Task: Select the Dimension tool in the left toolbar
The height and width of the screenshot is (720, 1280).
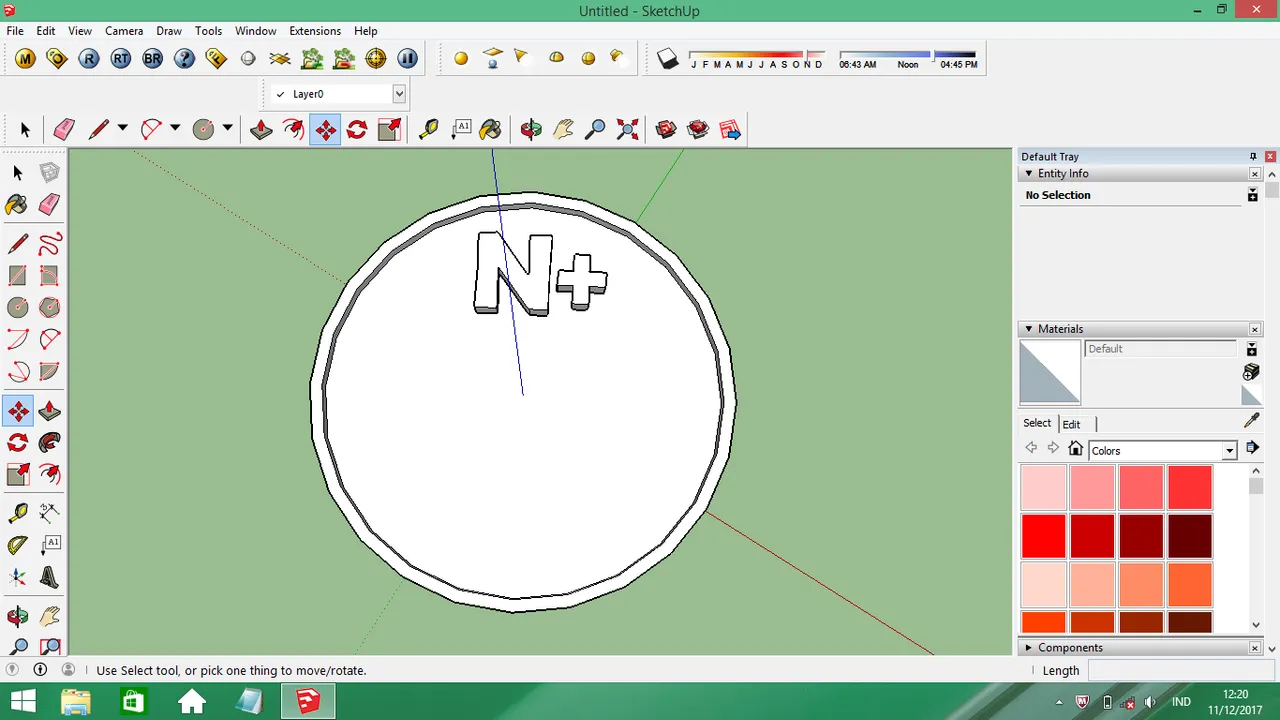Action: (50, 514)
